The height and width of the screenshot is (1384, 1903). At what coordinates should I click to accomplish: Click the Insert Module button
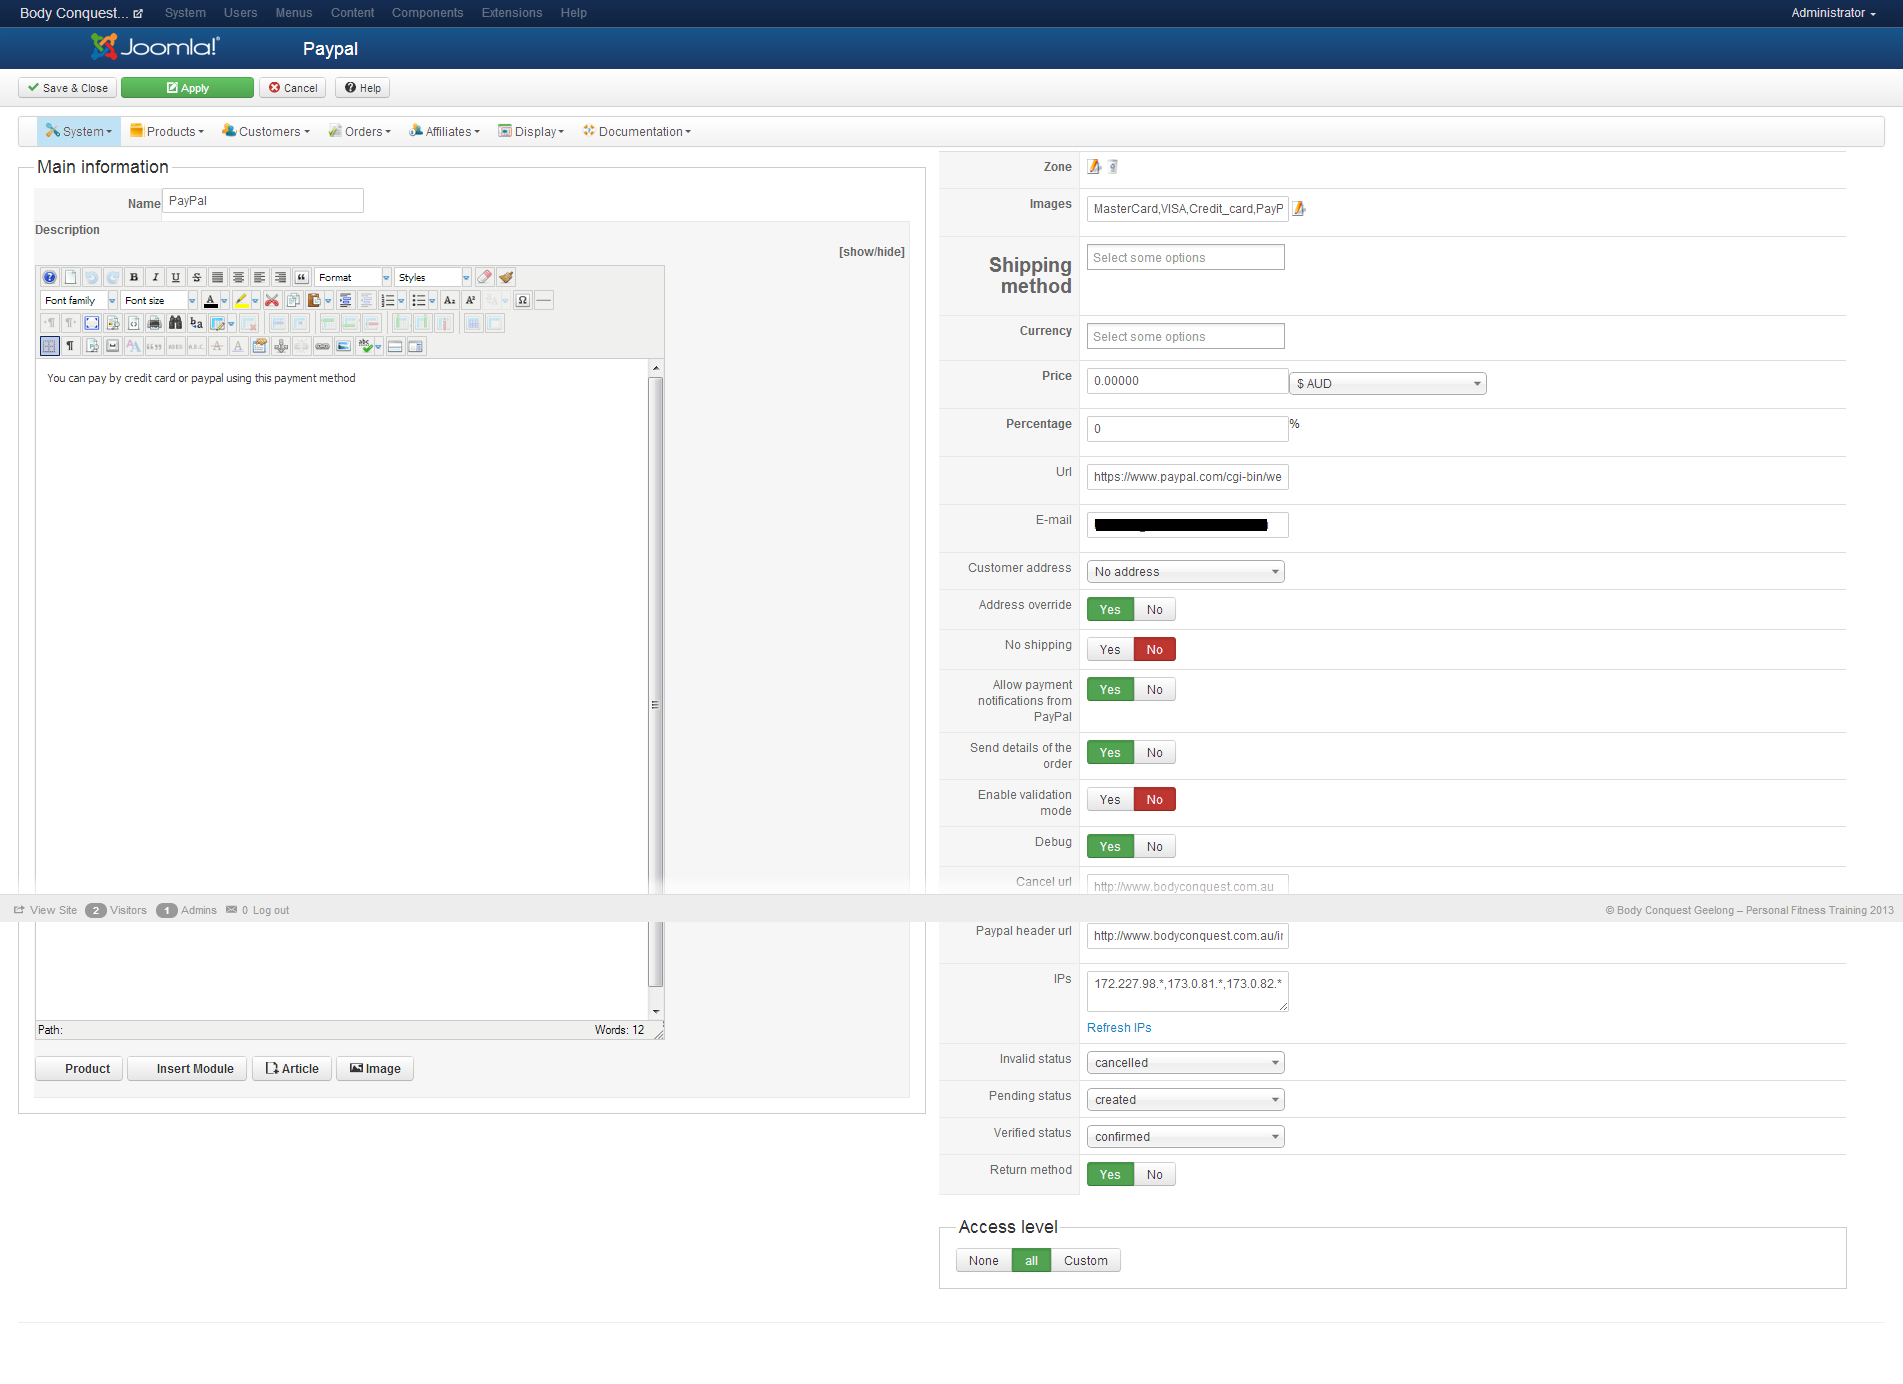click(x=187, y=1069)
